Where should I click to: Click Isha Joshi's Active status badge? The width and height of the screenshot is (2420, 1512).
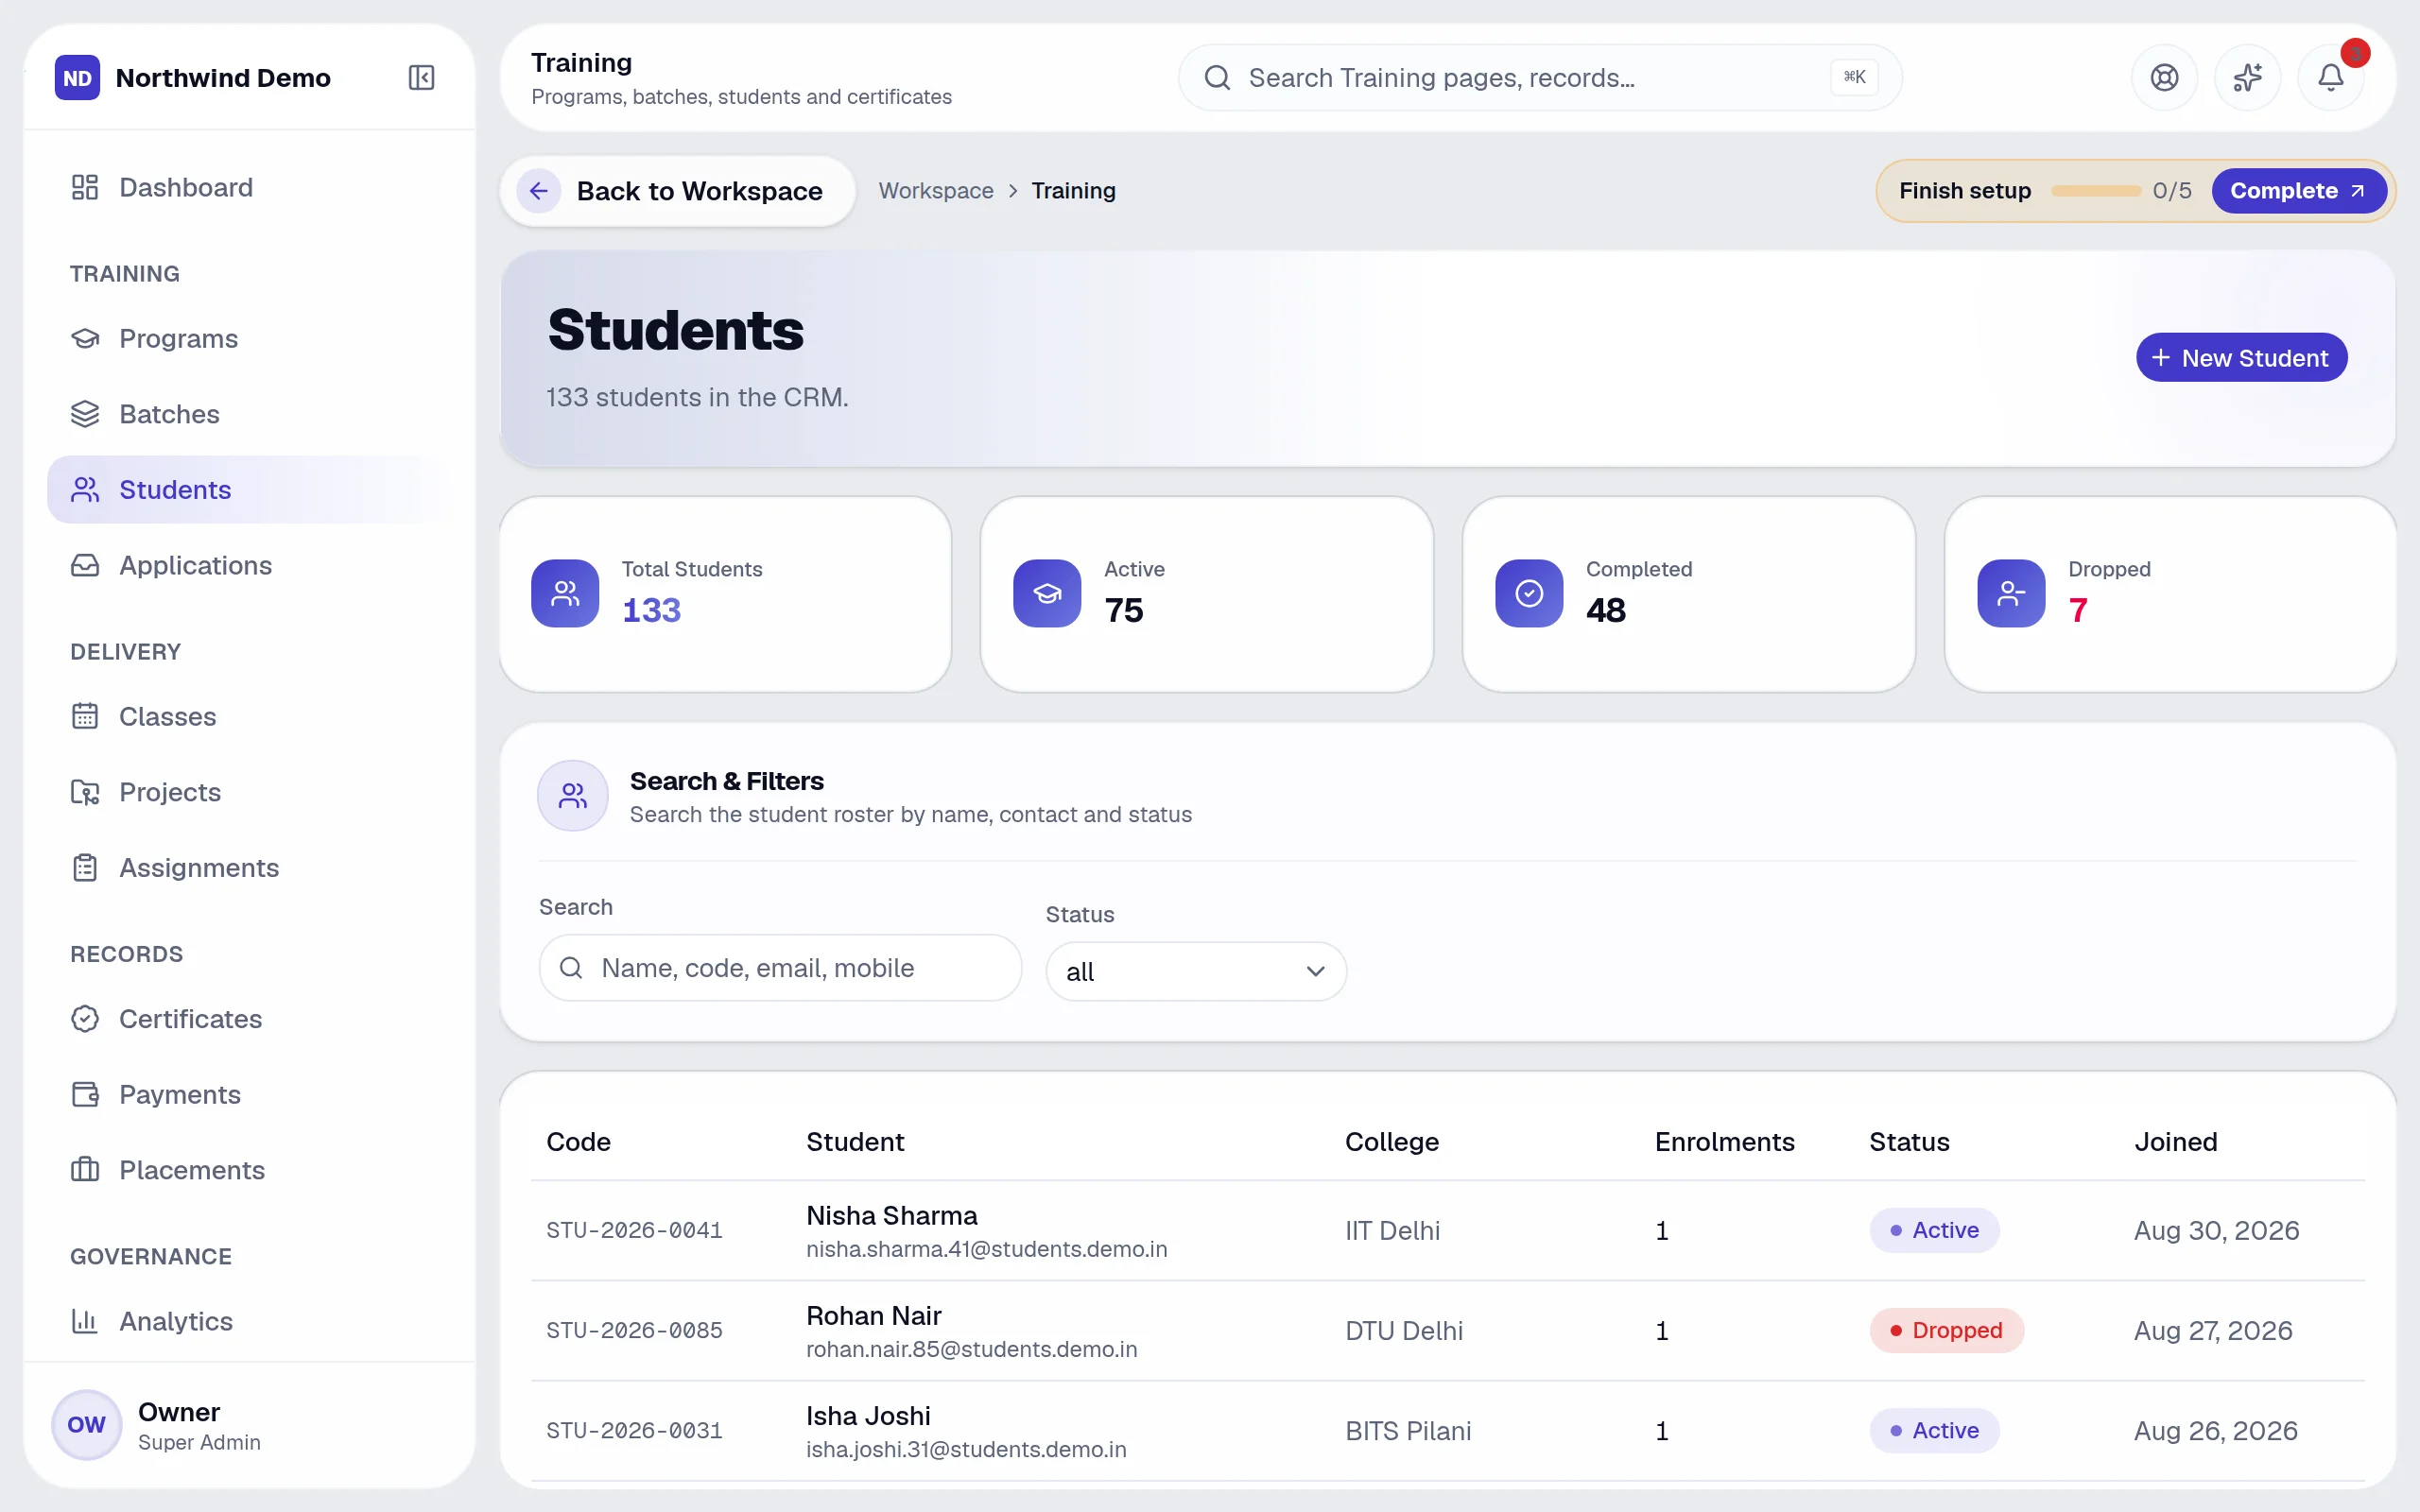(x=1934, y=1430)
